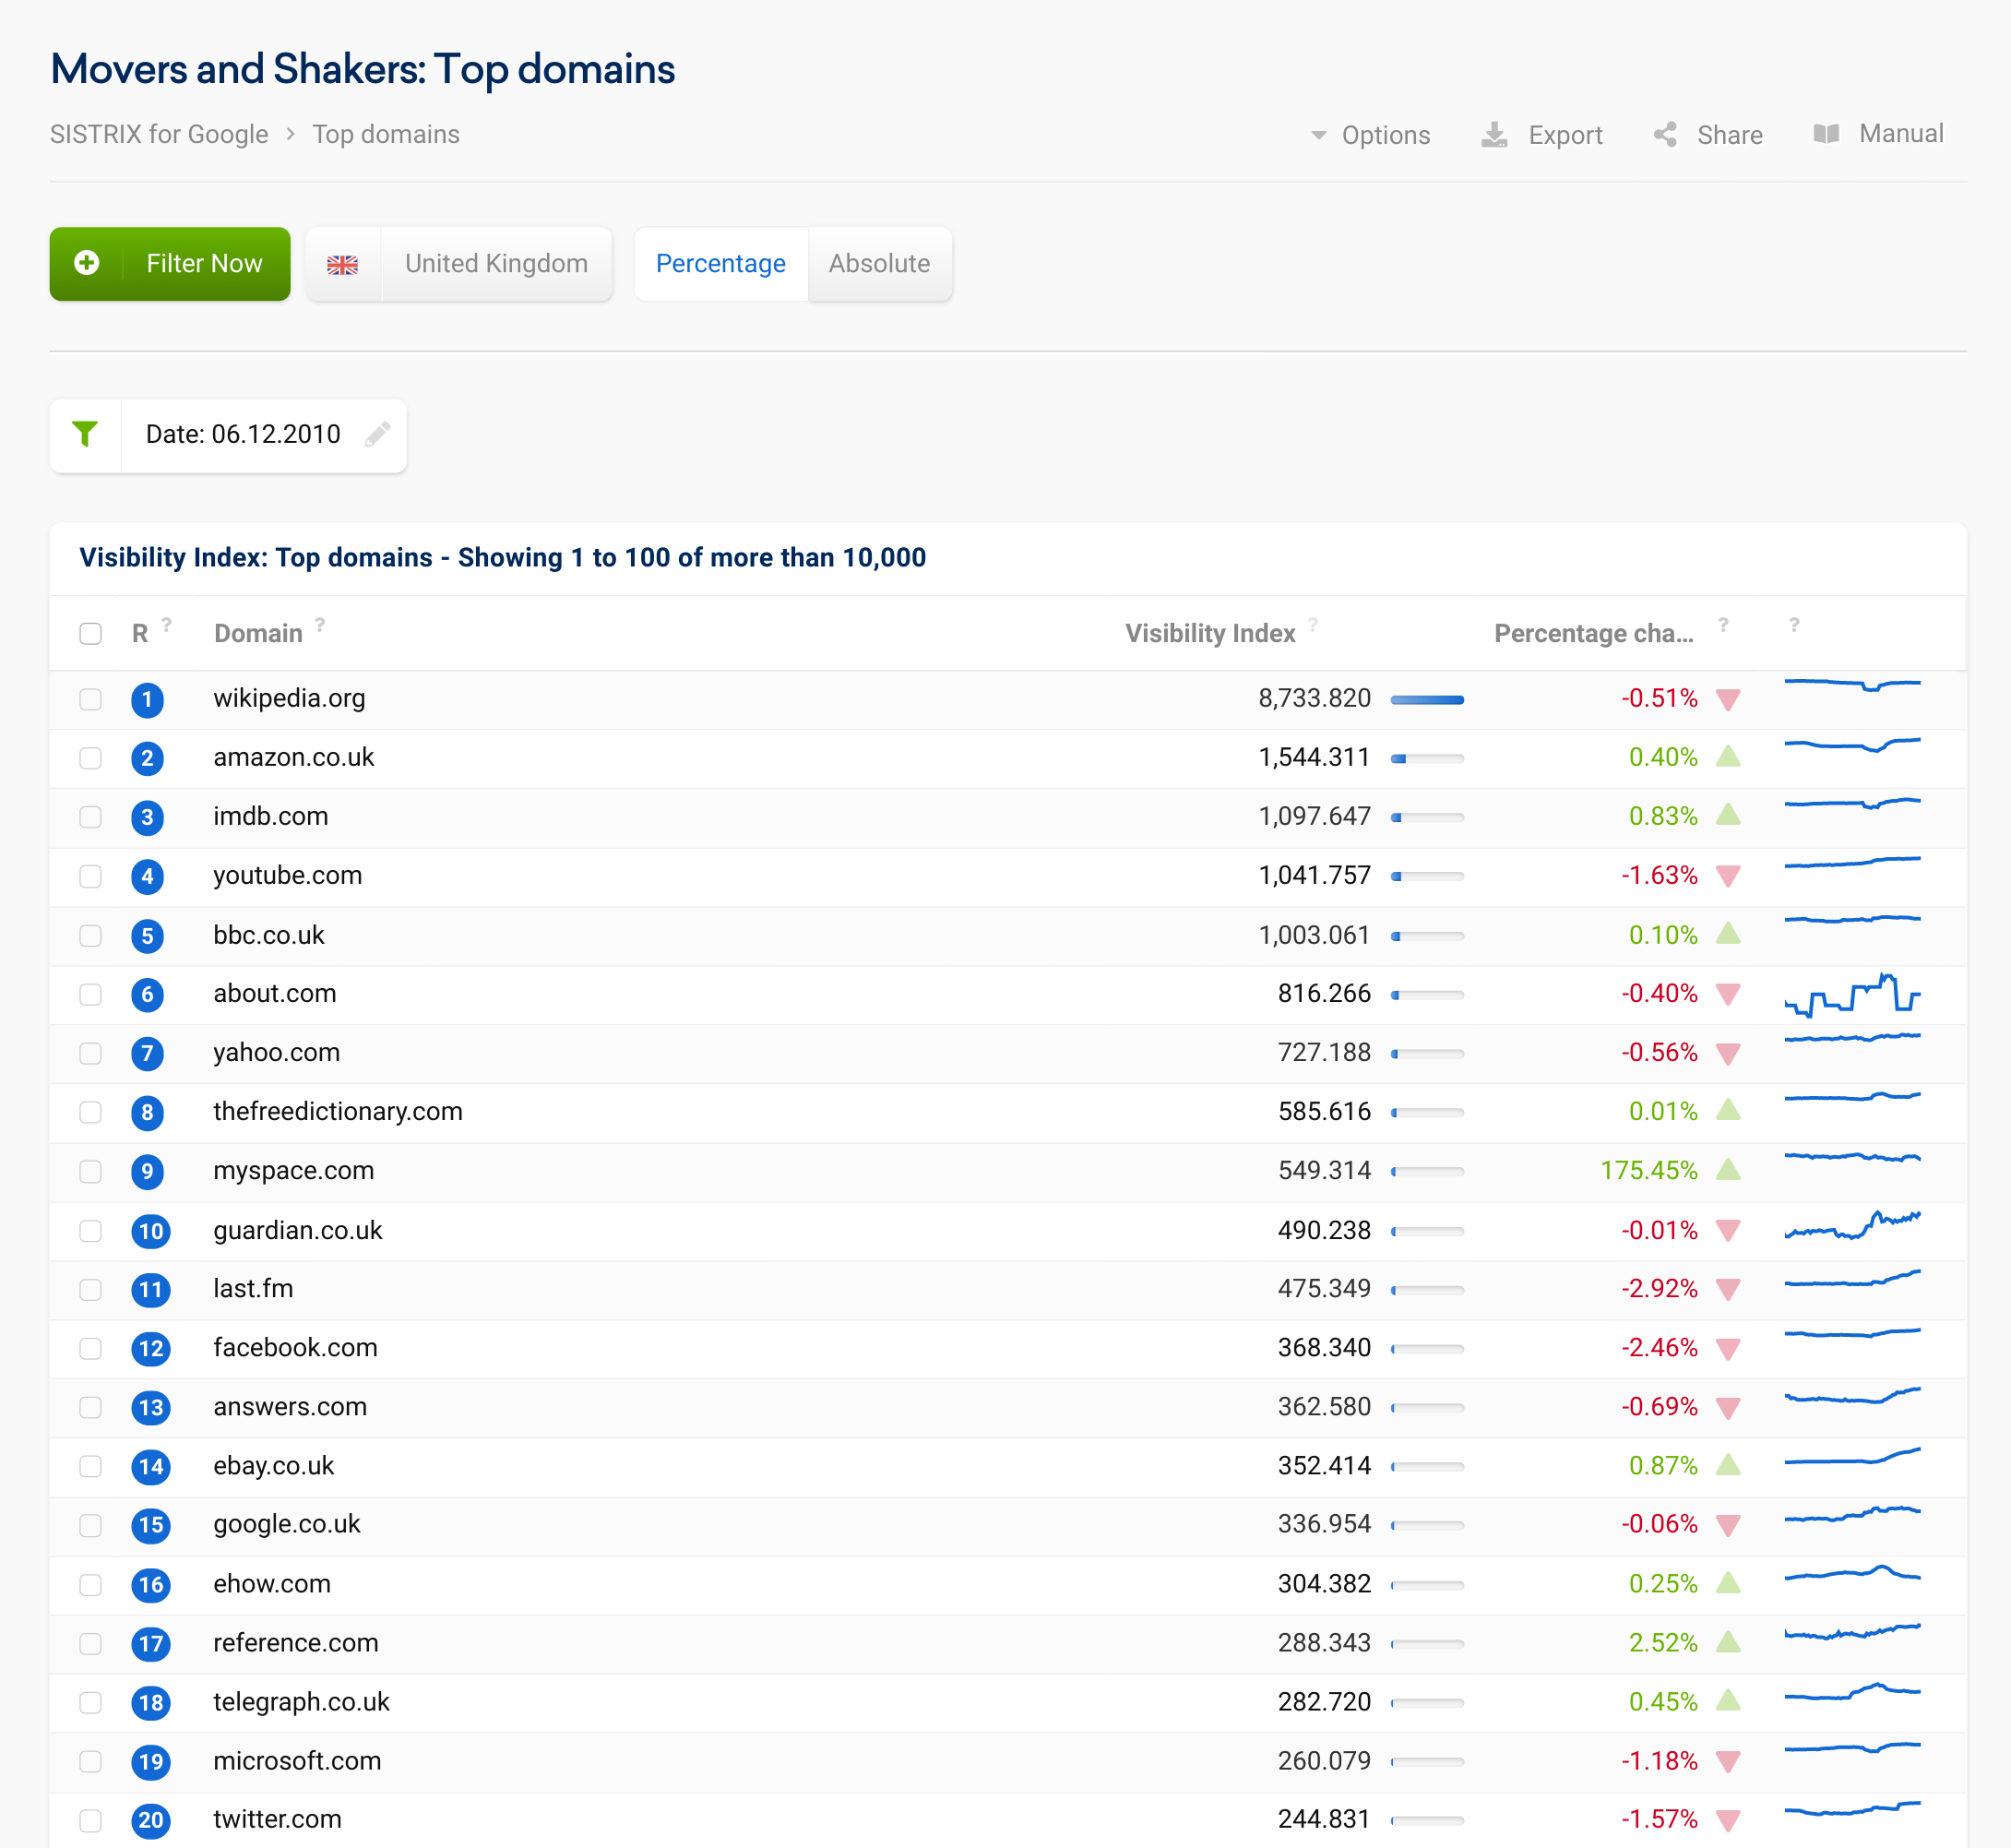Open the about.com sparkline chart
This screenshot has width=2011, height=1848.
(1852, 994)
